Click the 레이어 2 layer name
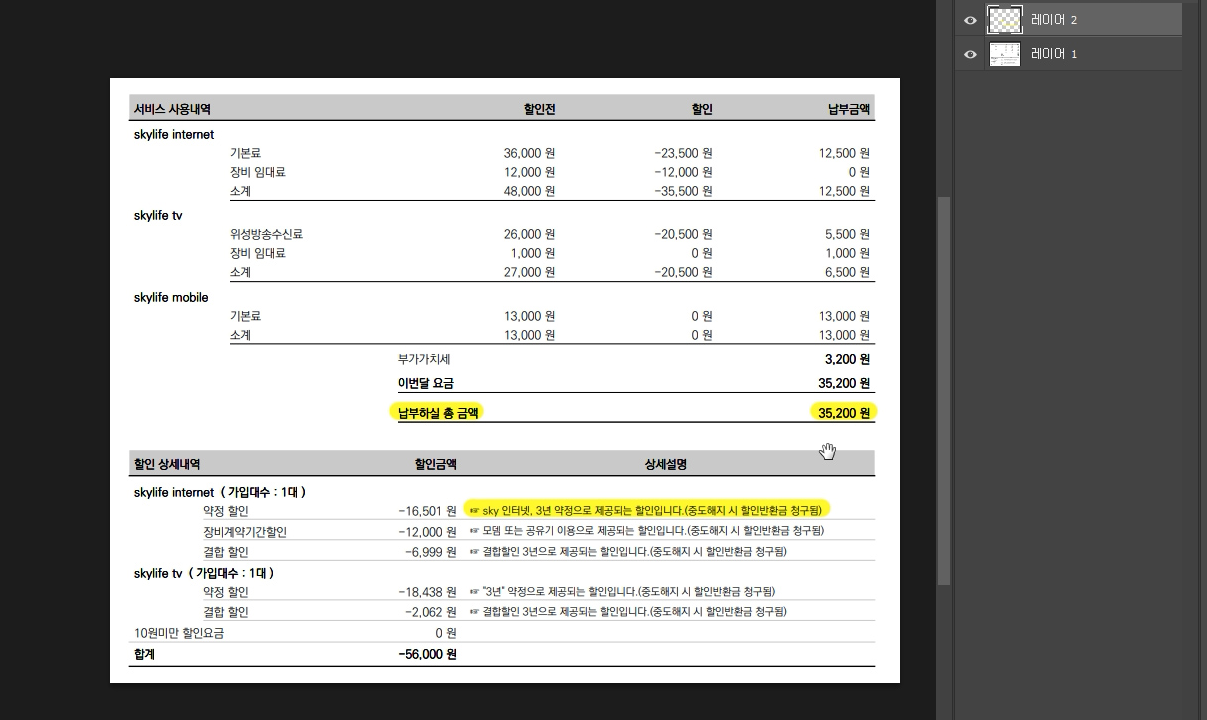 (1054, 20)
